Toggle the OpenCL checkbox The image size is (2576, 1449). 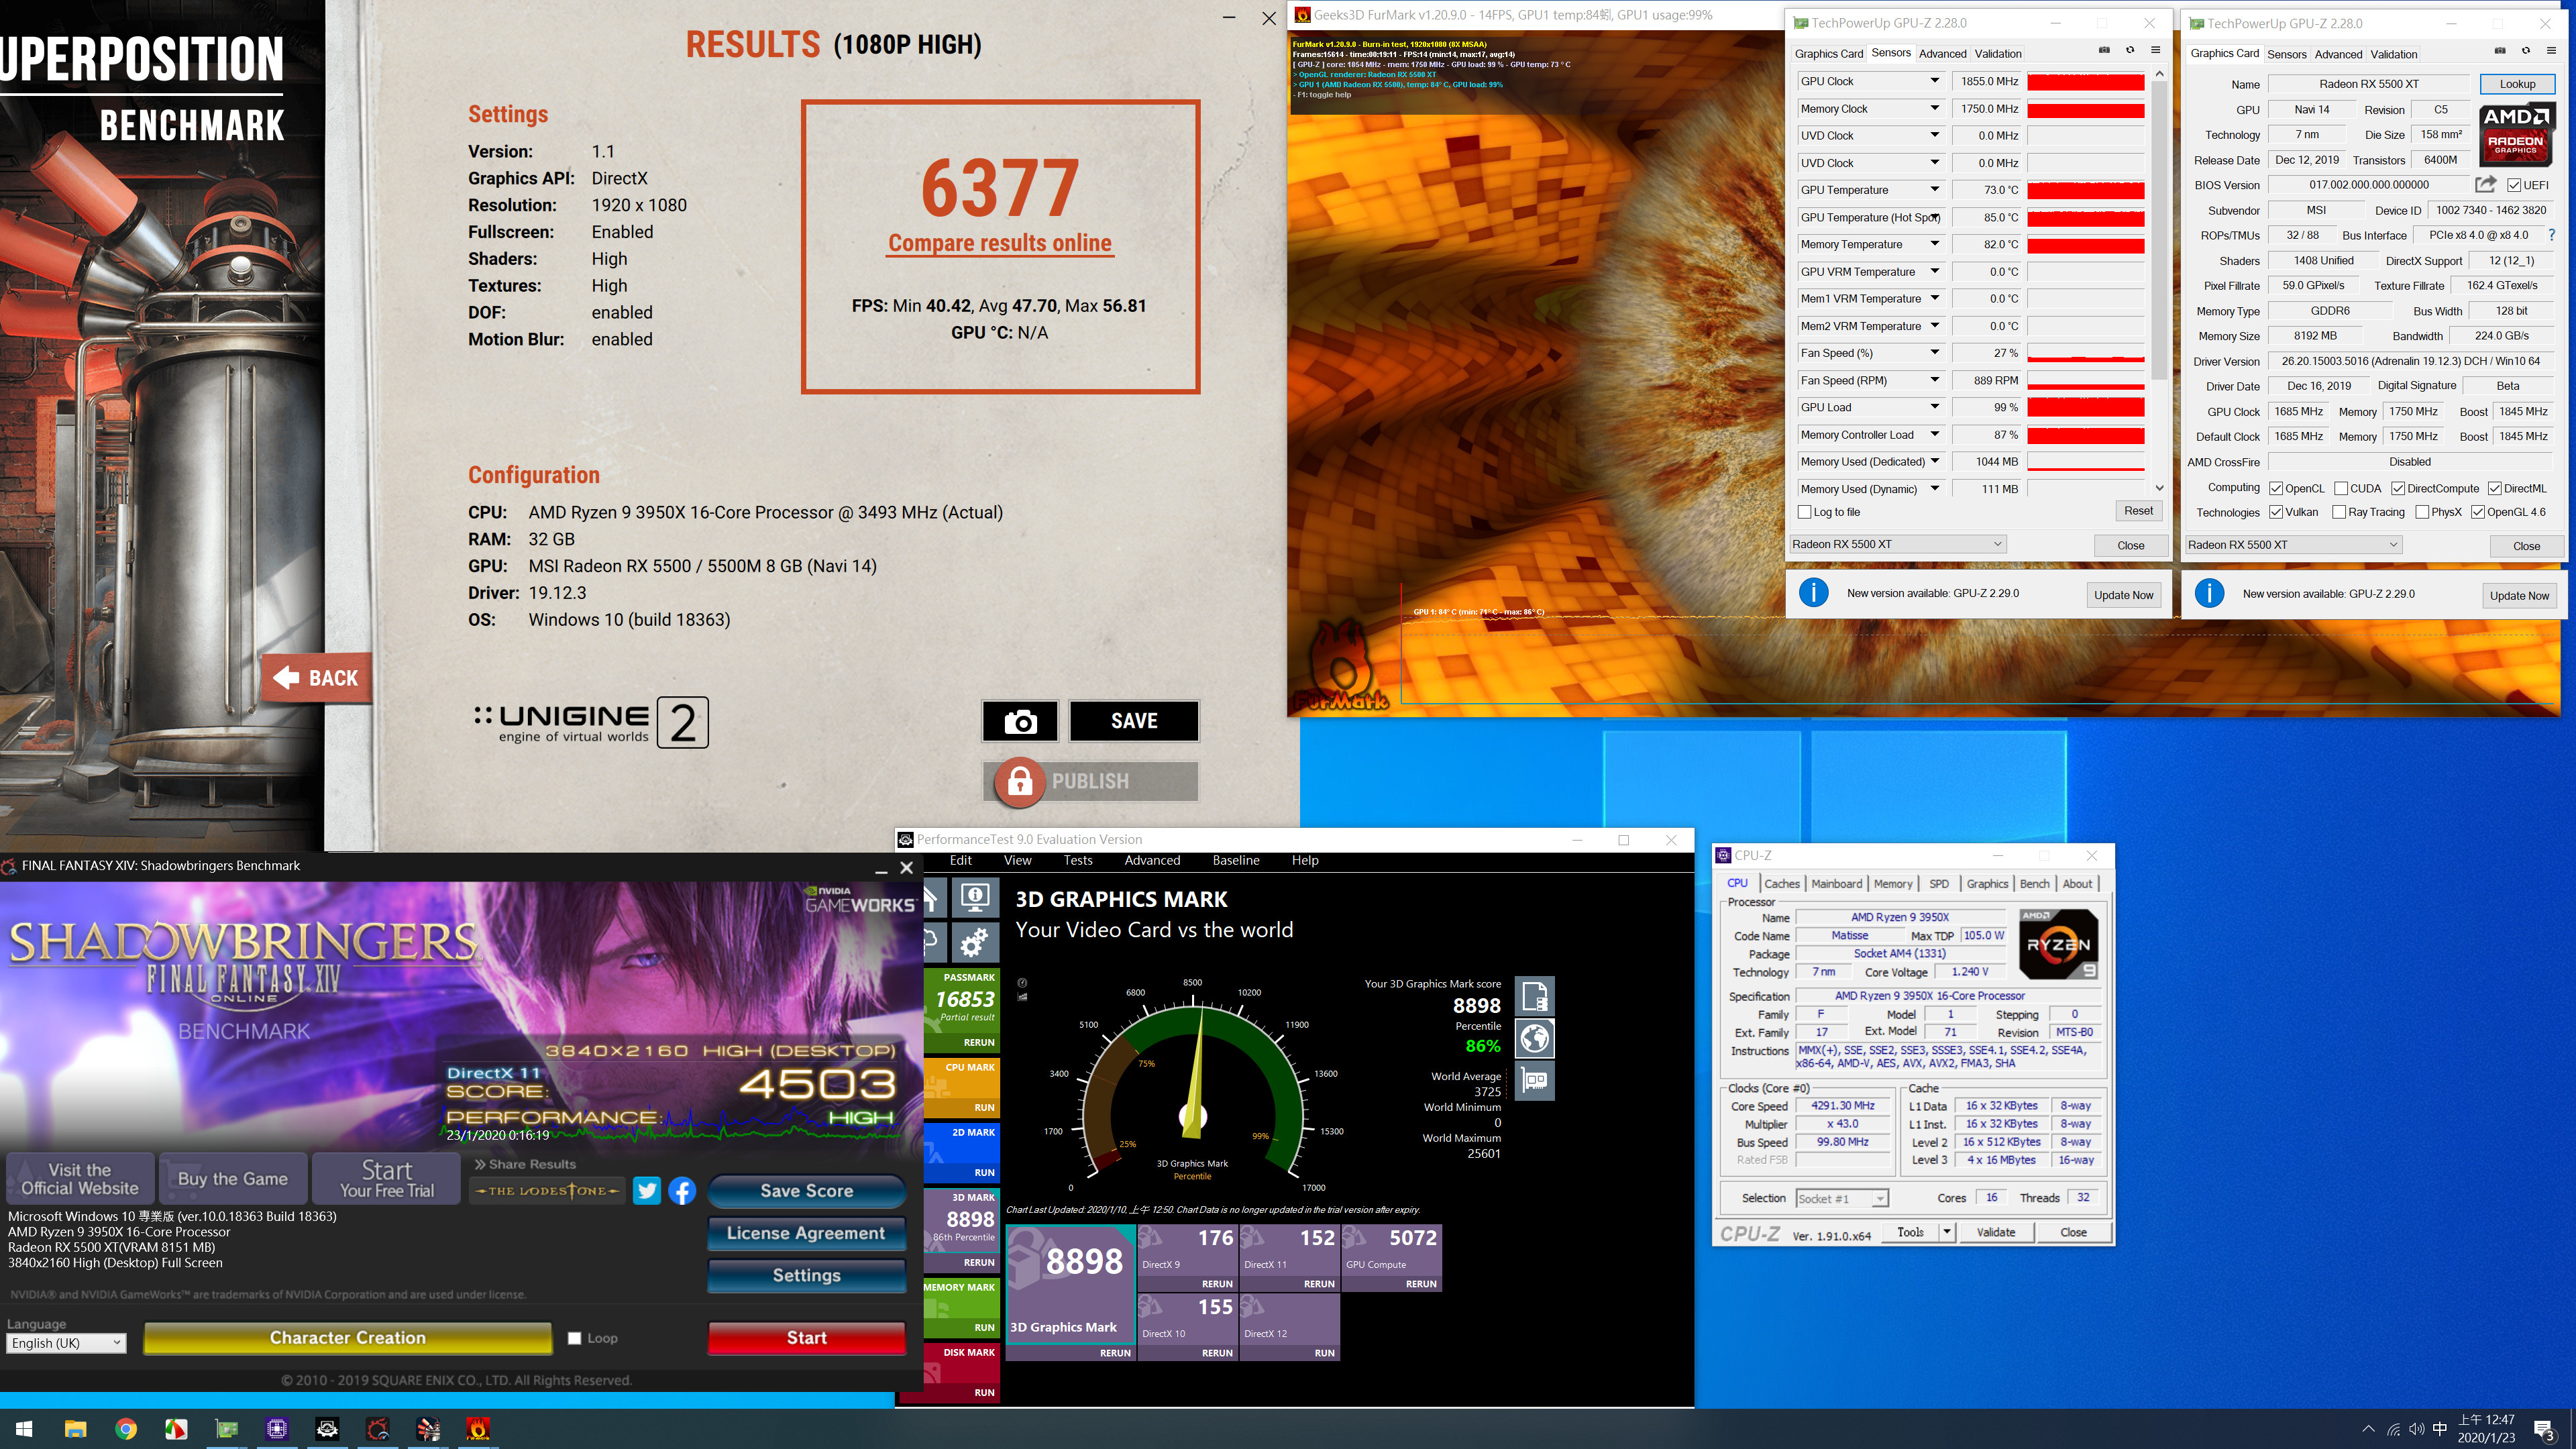tap(2276, 488)
